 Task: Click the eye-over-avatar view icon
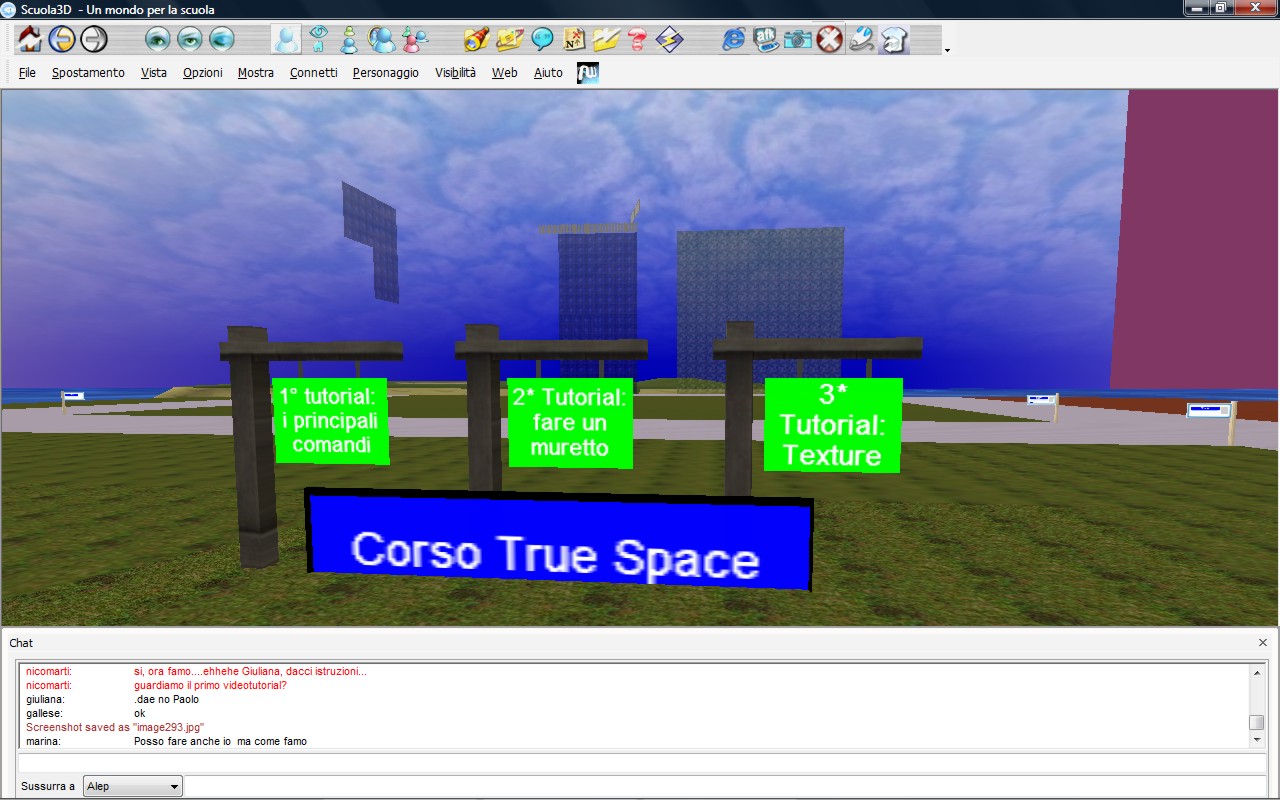[x=318, y=39]
